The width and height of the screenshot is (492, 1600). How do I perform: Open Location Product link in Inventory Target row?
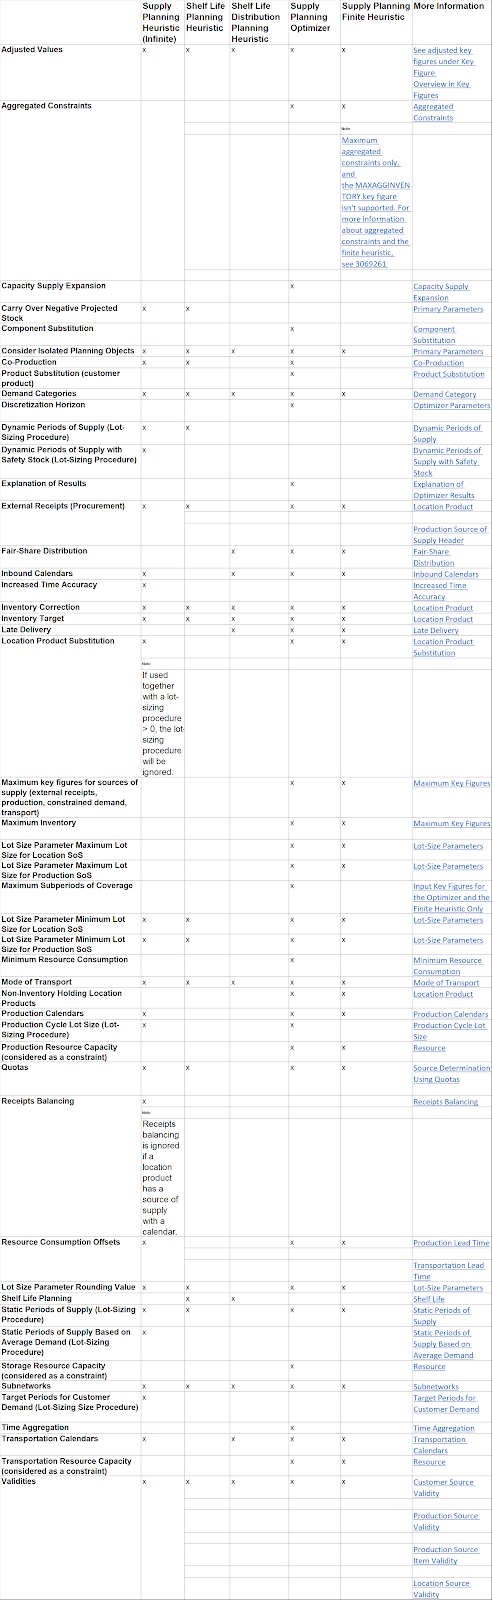coord(443,619)
